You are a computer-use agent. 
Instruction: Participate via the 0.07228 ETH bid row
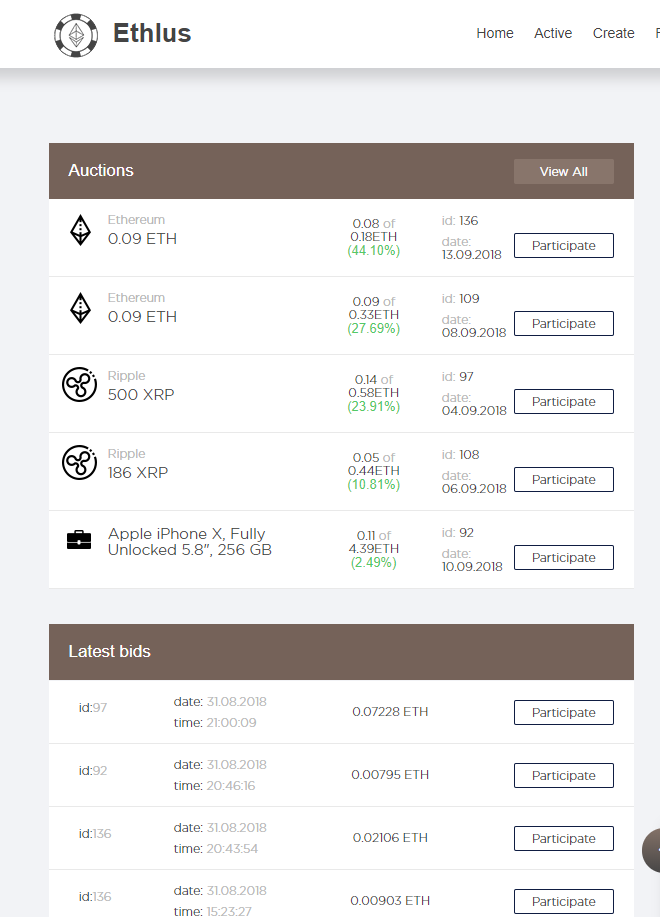pos(564,712)
